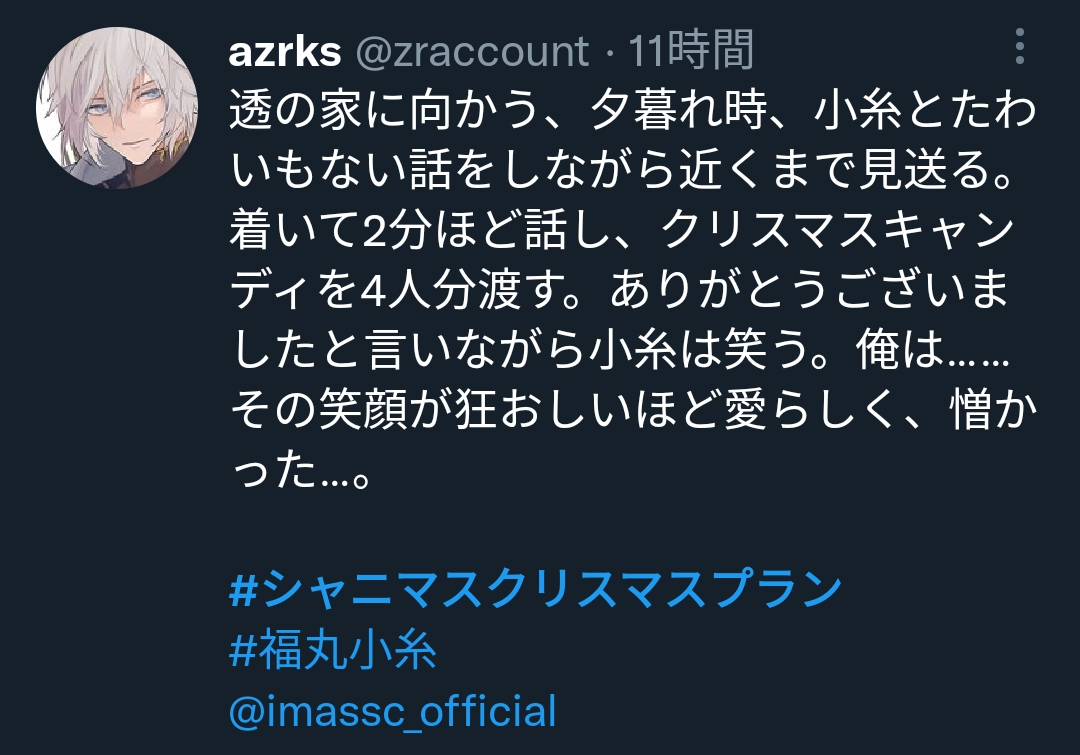Click the phrase ありがとうございま in the tweet

[x=810, y=290]
